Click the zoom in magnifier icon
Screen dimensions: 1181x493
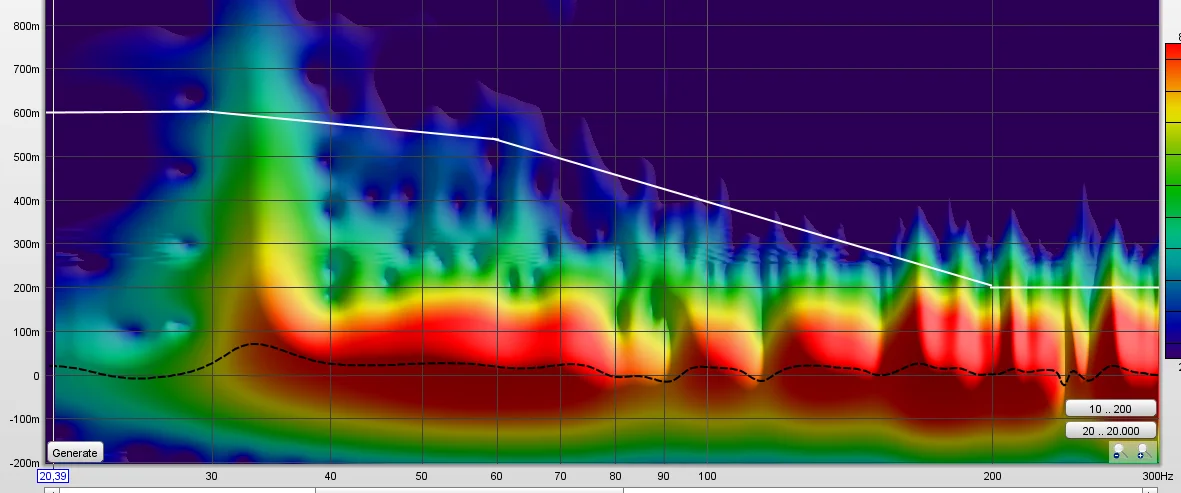tap(1143, 452)
